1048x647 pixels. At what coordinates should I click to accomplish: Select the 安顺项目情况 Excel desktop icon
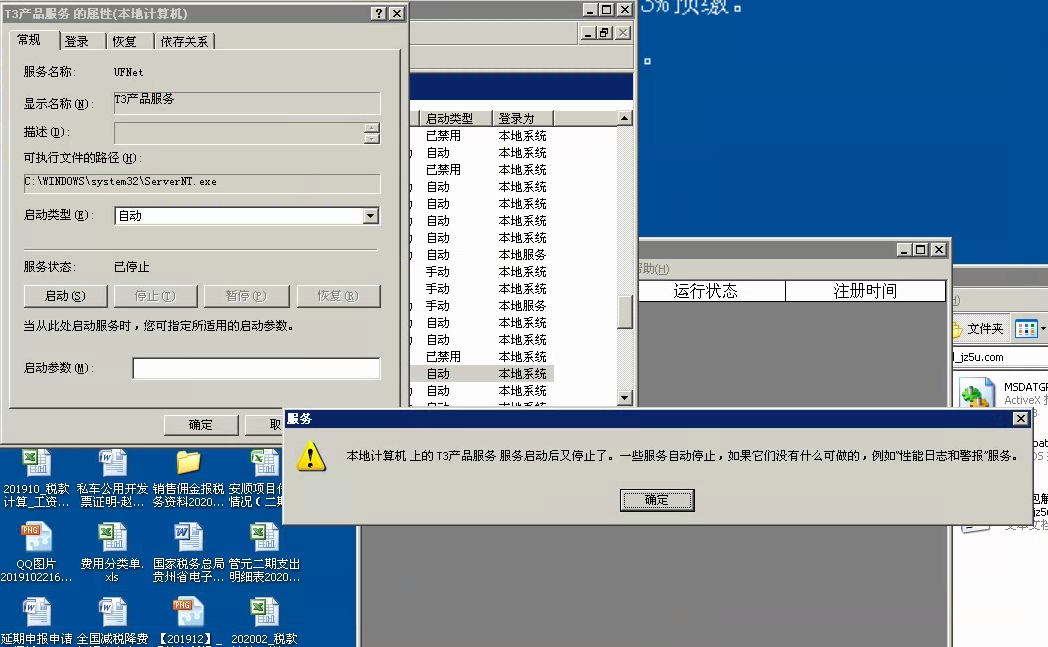(258, 479)
